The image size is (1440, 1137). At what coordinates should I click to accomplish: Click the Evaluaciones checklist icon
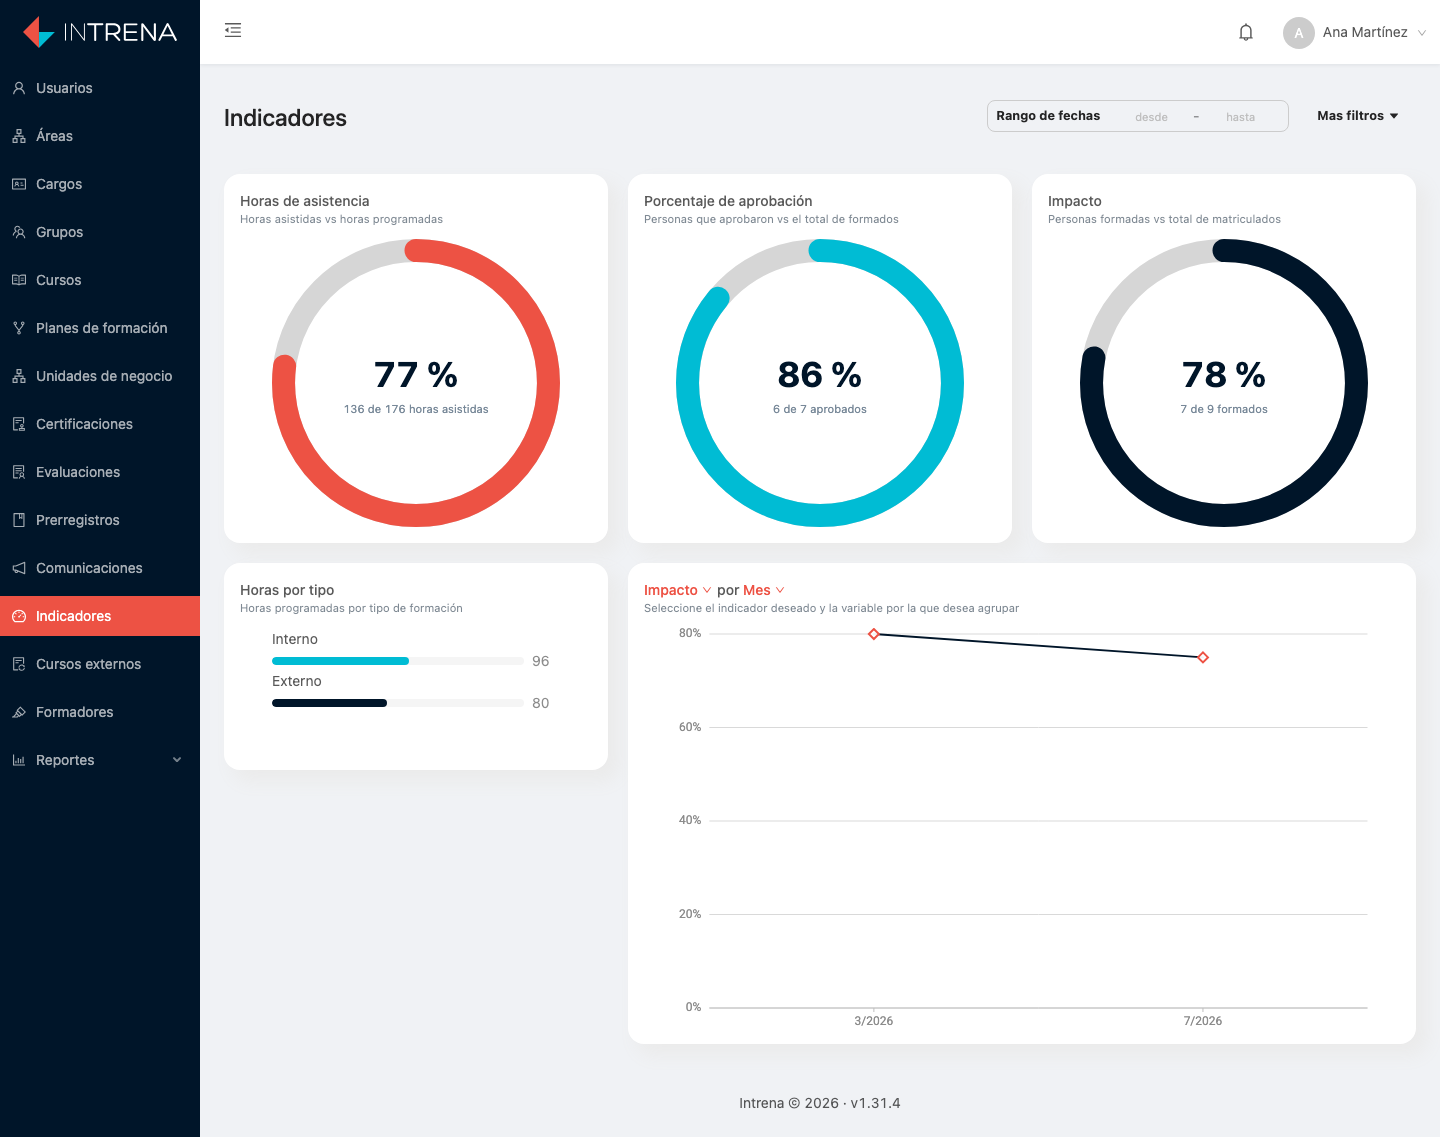point(19,472)
